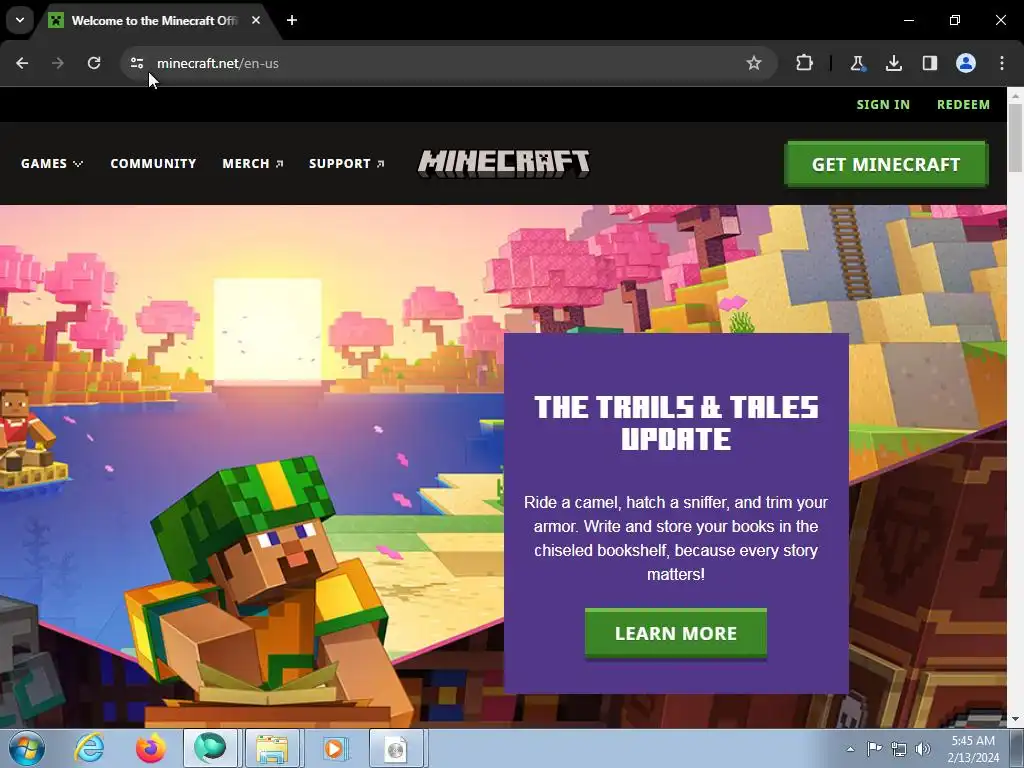The height and width of the screenshot is (768, 1024).
Task: Open the network tray icon
Action: coord(899,749)
